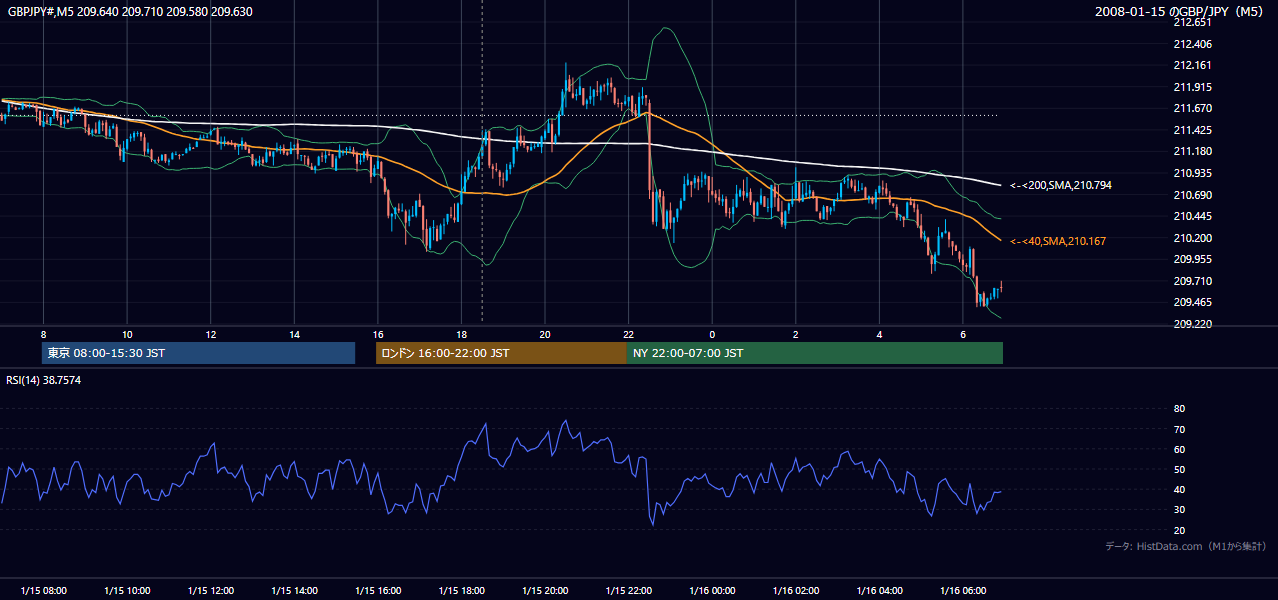Click the RSI 70 level label
This screenshot has width=1278, height=600.
point(1179,429)
